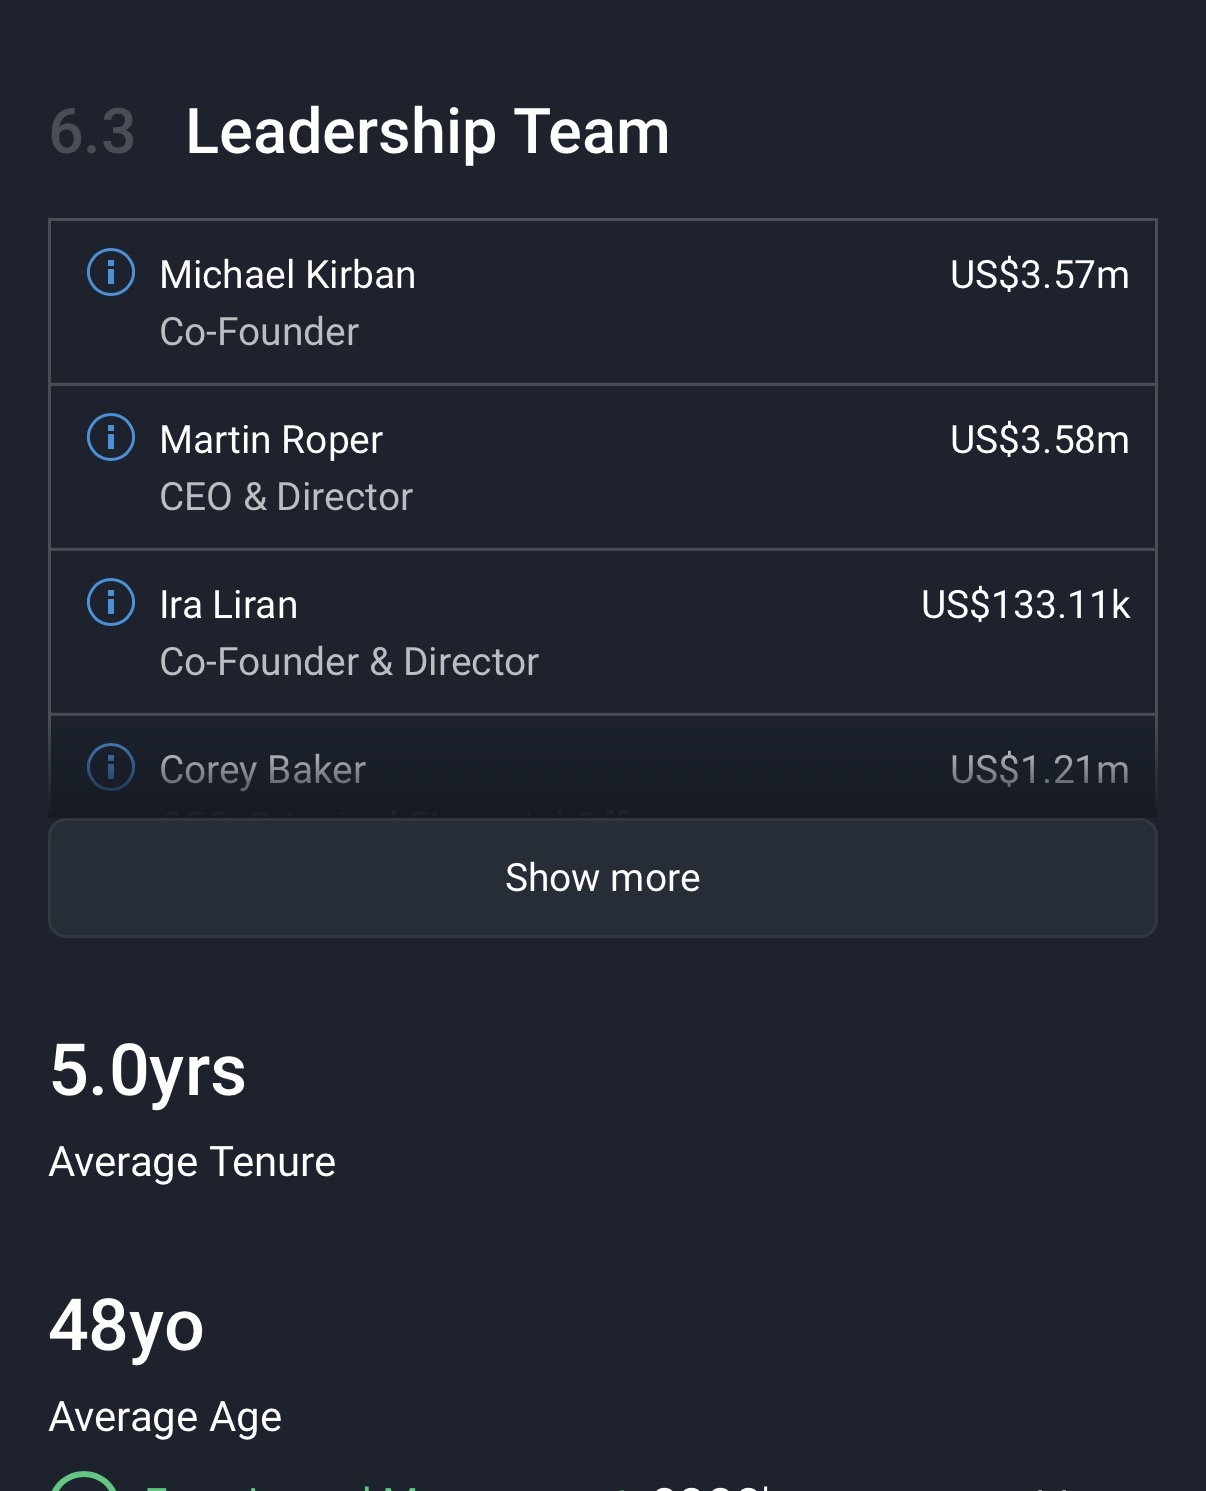Click Martin Roper's US$3.58m compensation
This screenshot has width=1206, height=1491.
[x=1039, y=440]
